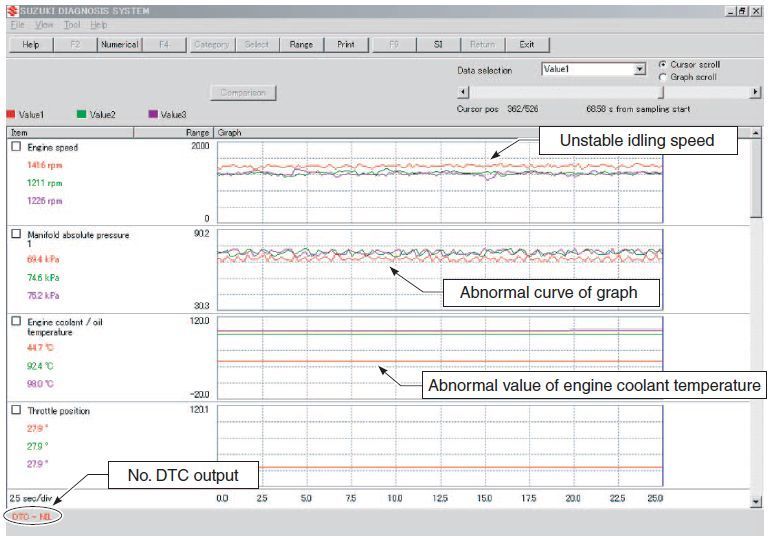Image resolution: width=773 pixels, height=542 pixels.
Task: Open the Data selection Value1 dropdown
Action: [594, 69]
